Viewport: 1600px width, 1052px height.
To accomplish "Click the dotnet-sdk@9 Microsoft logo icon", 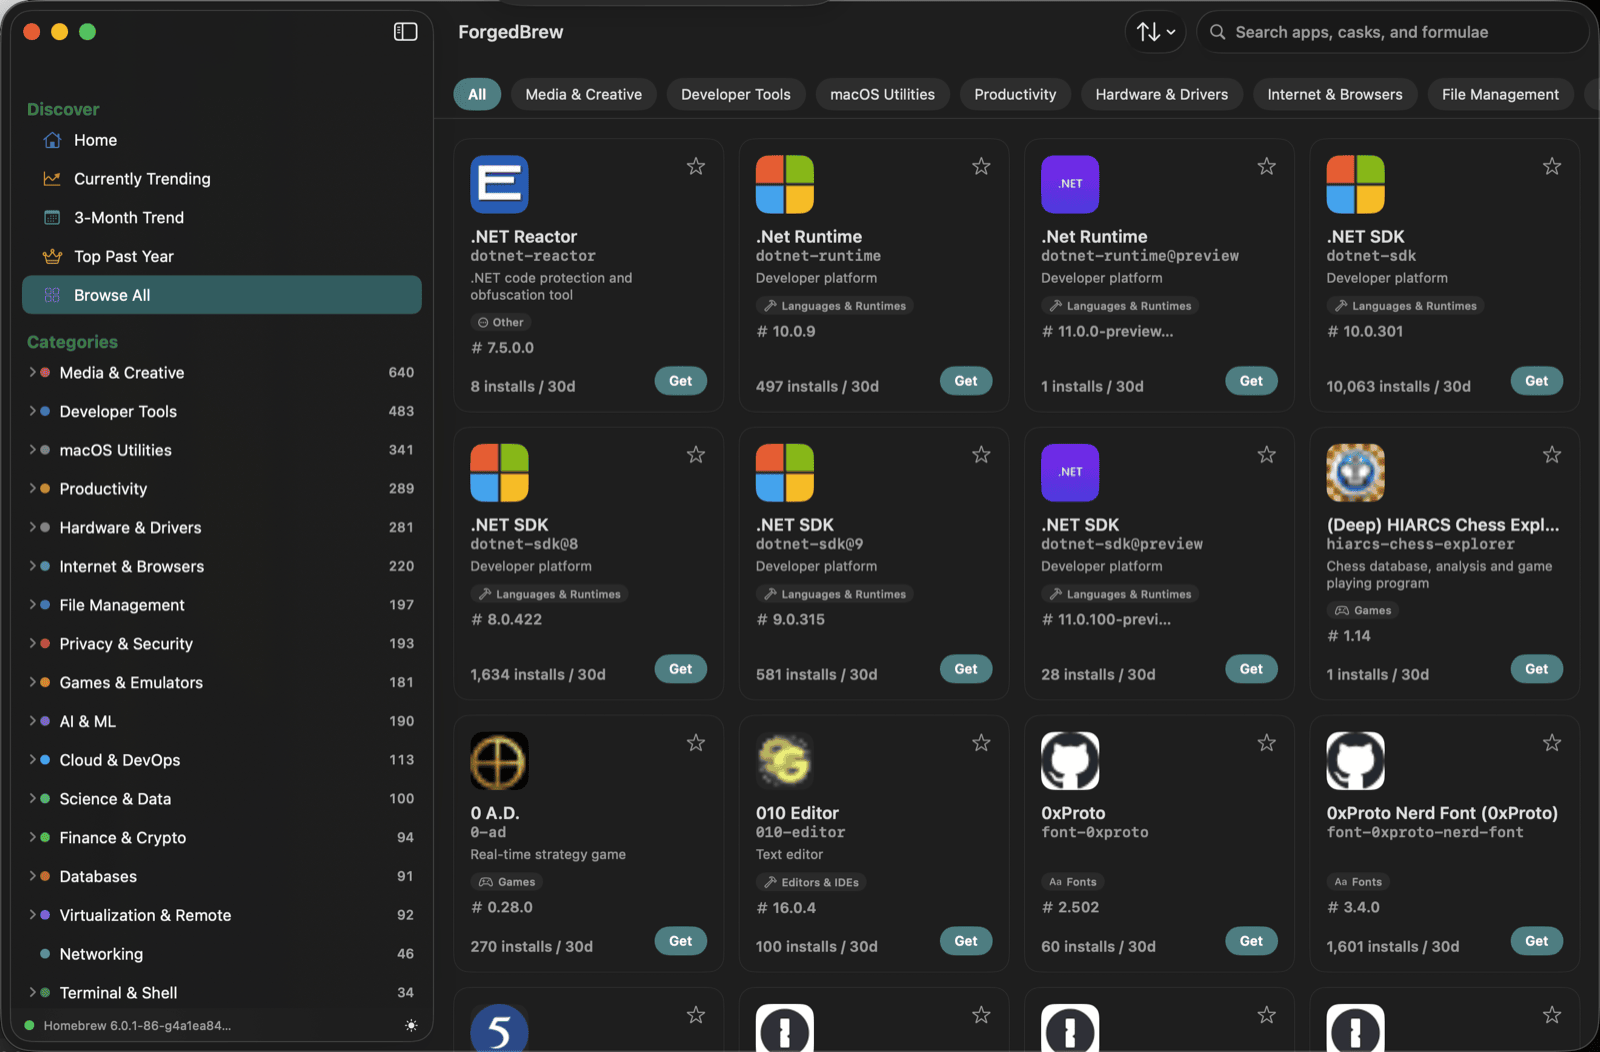I will pos(785,472).
